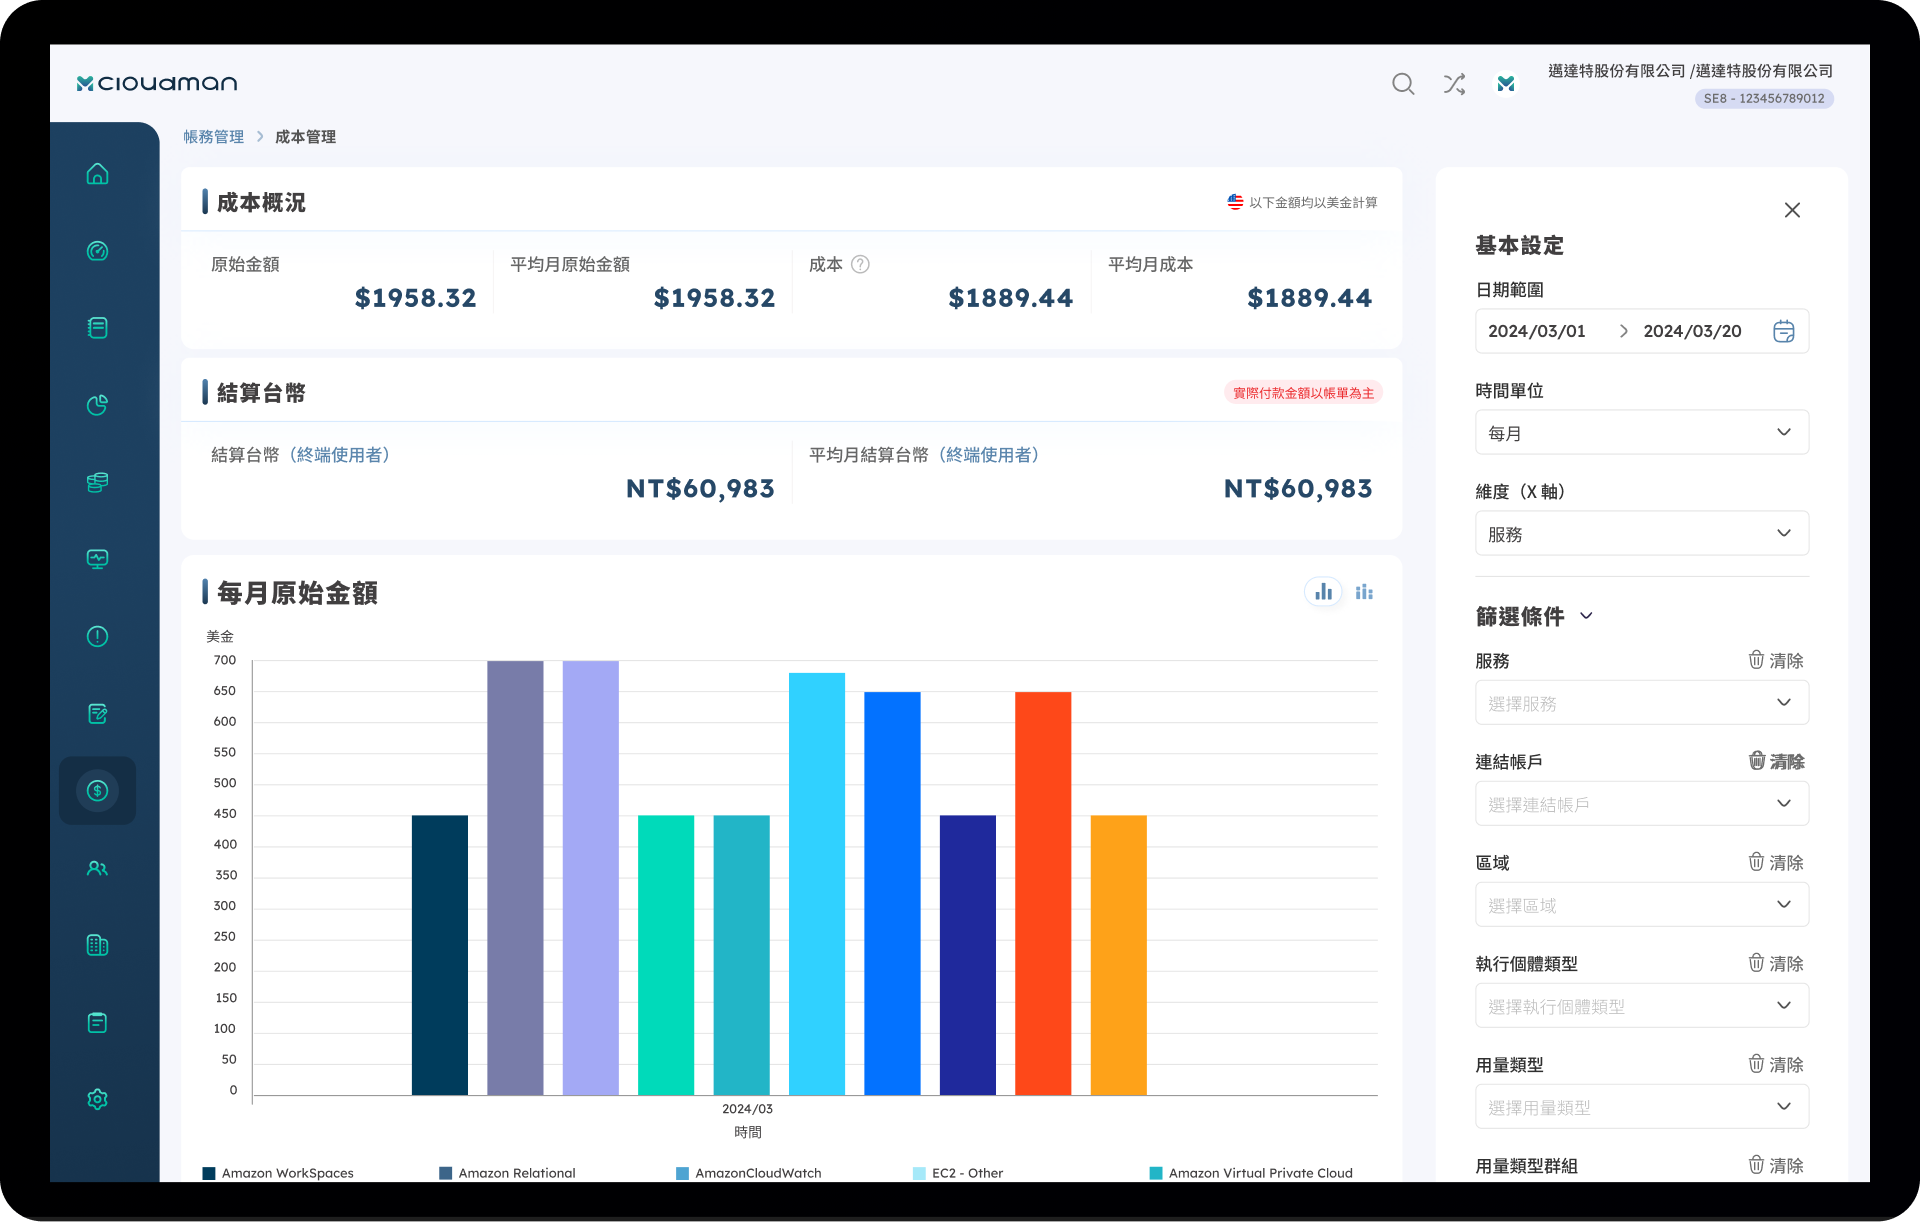Clear the 區域 filter
The width and height of the screenshot is (1920, 1222).
(x=1776, y=862)
